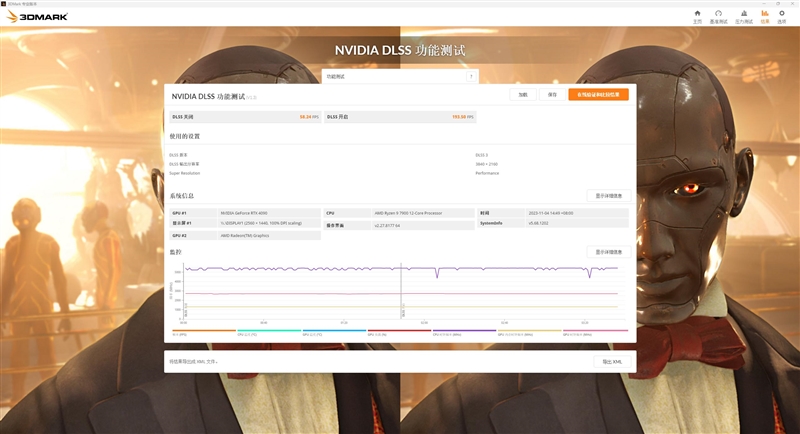Minimize the 3DMark window
800x434 pixels.
[763, 4]
